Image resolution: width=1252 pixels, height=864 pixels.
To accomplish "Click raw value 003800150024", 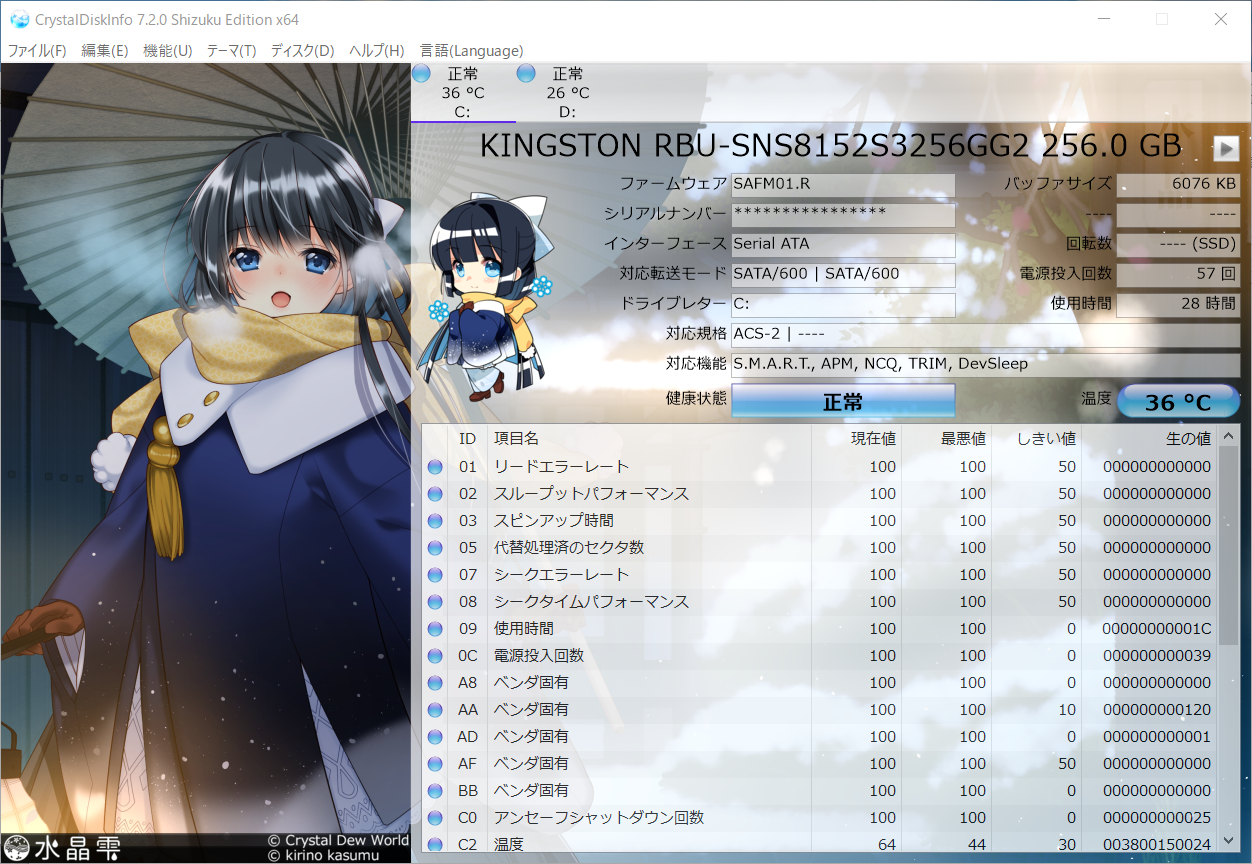I will (1156, 845).
